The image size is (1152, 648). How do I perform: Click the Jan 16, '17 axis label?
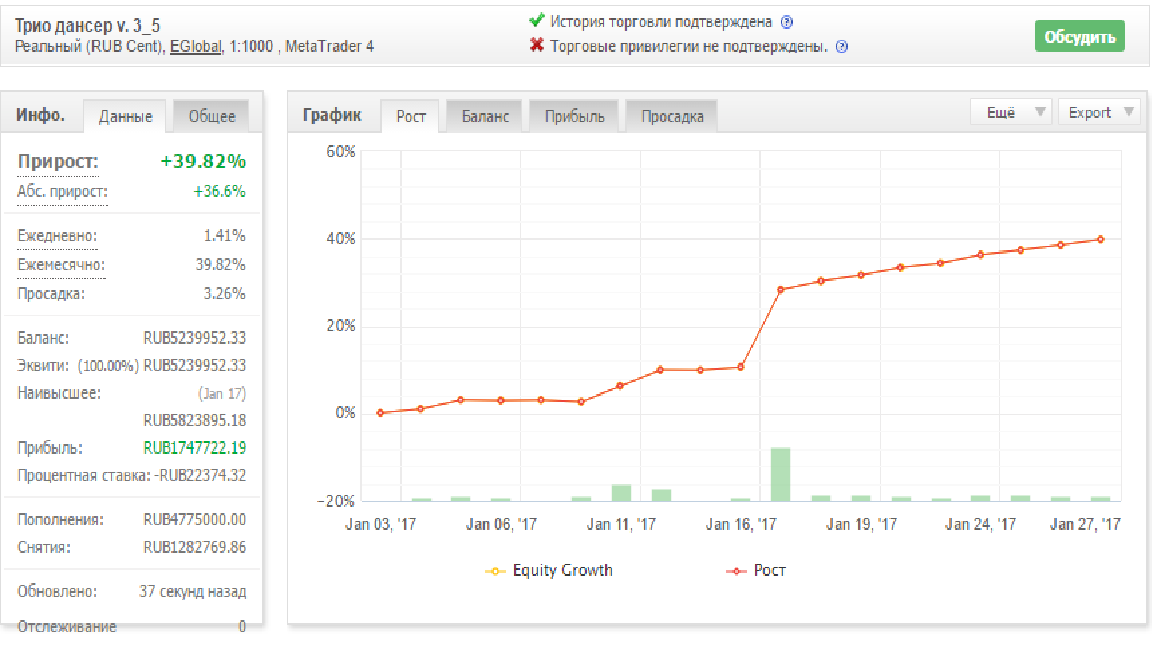[x=741, y=525]
